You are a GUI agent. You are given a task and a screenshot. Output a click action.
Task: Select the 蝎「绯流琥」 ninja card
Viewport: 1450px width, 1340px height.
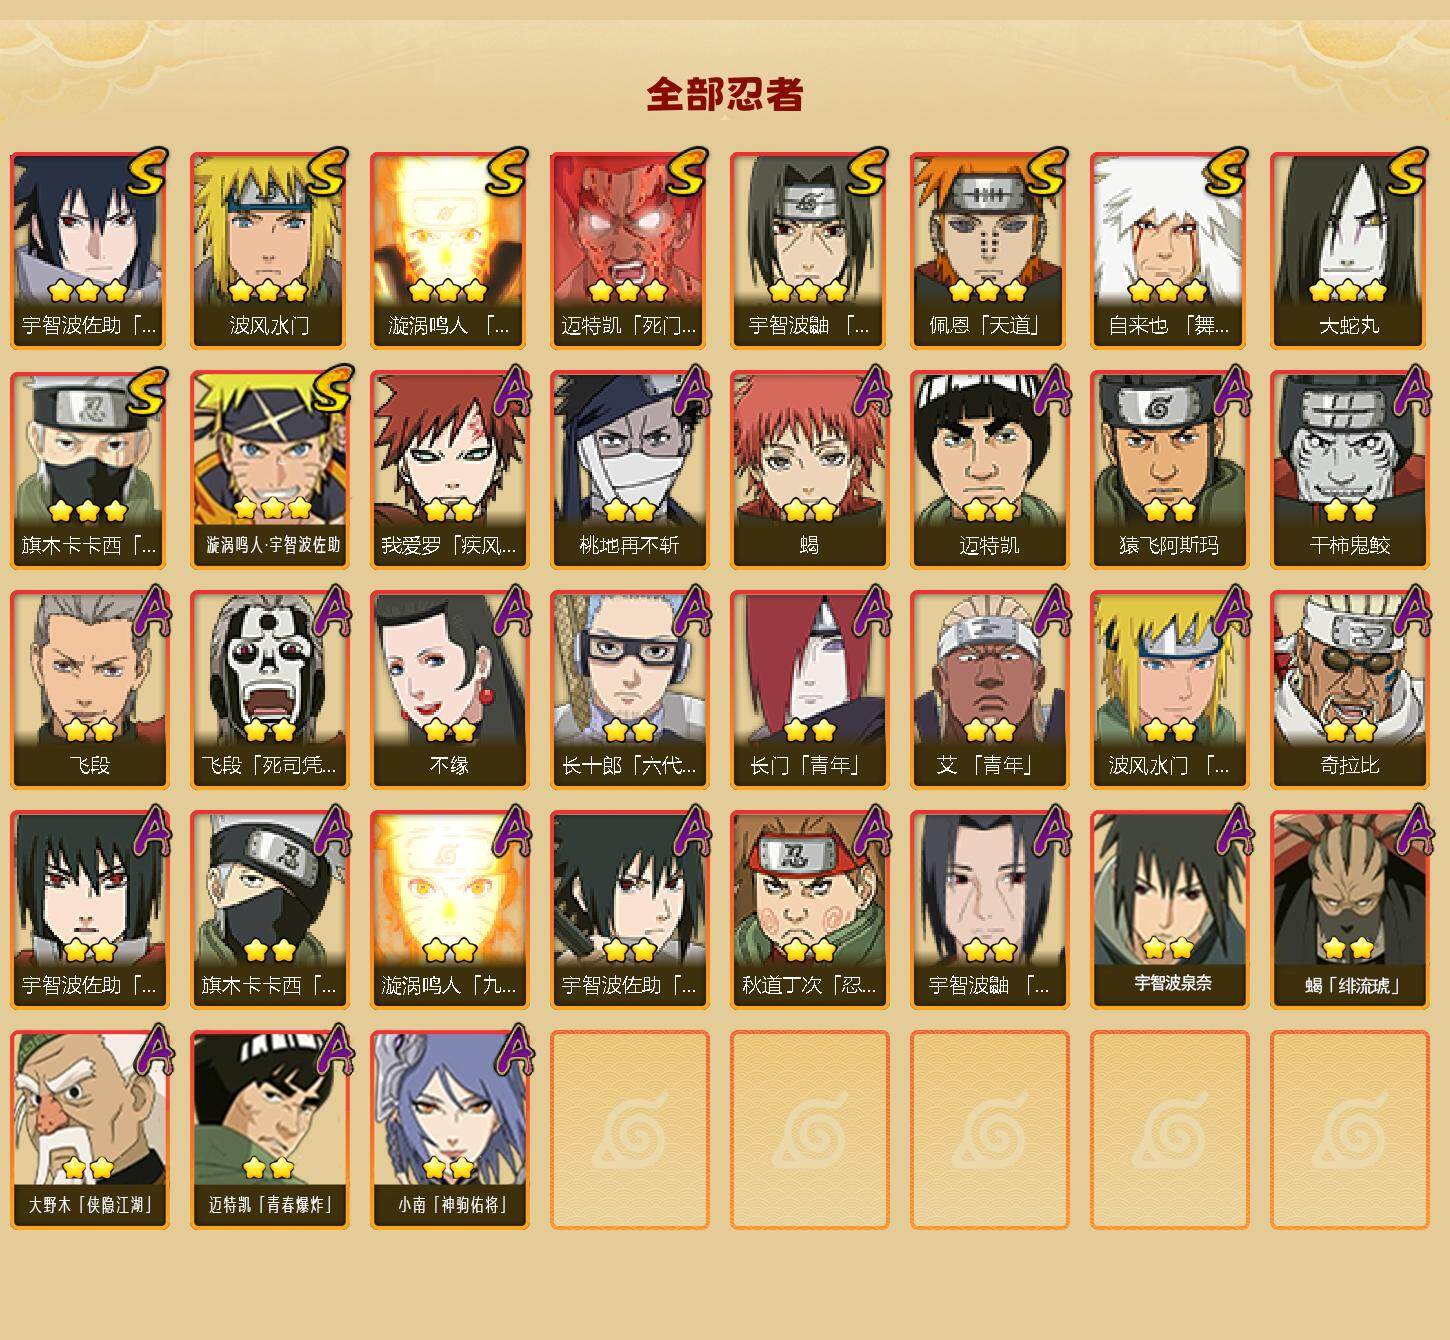pyautogui.click(x=1349, y=910)
